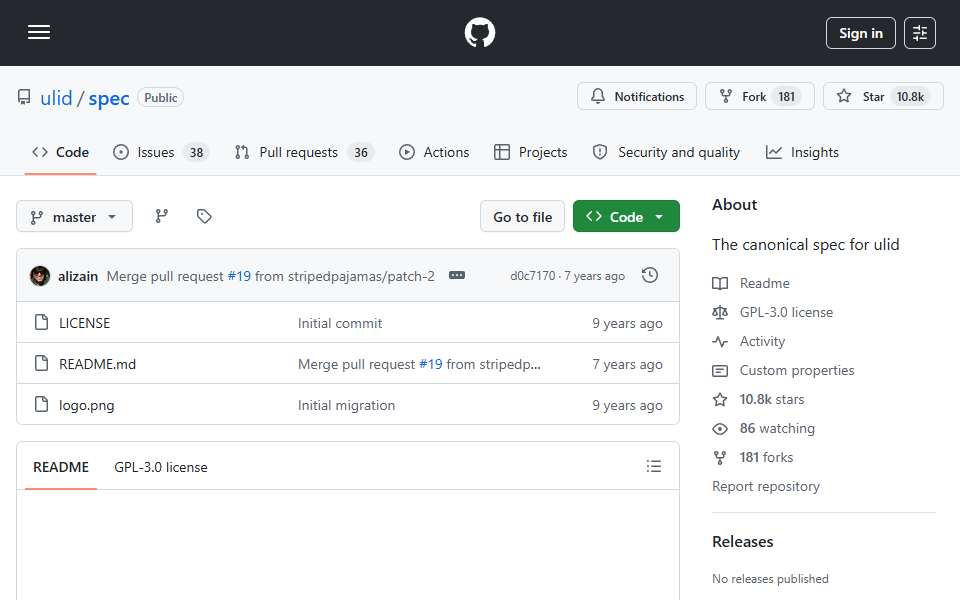This screenshot has height=600, width=960.
Task: Open the Insights tab
Action: 802,152
